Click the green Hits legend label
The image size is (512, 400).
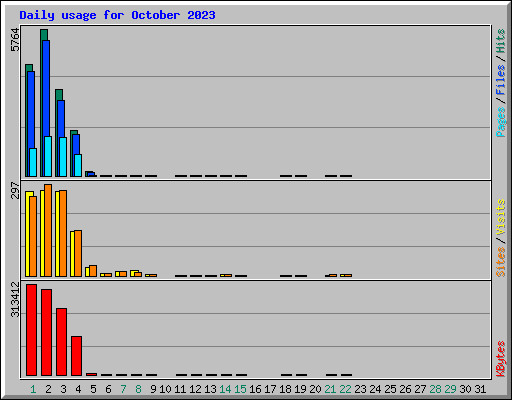click(501, 41)
